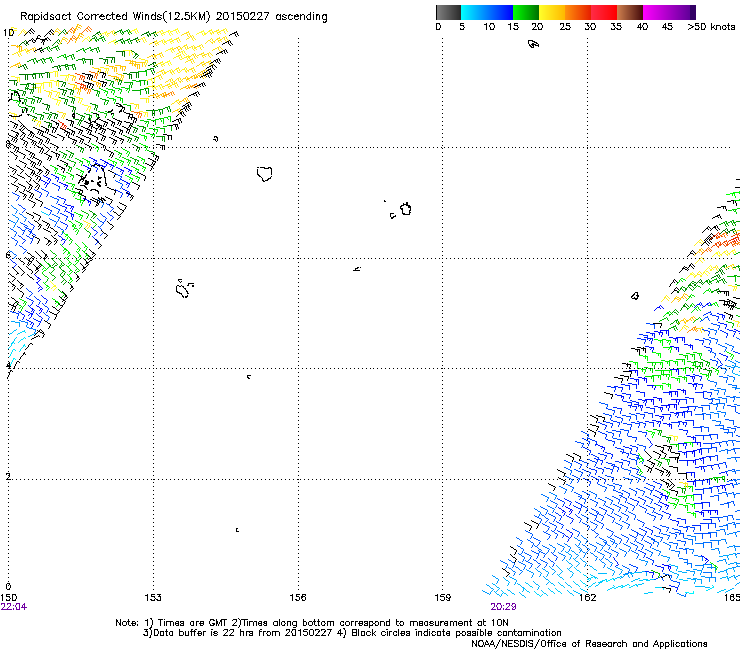Click the 162 longitude axis label
This screenshot has width=740, height=650.
pyautogui.click(x=588, y=598)
